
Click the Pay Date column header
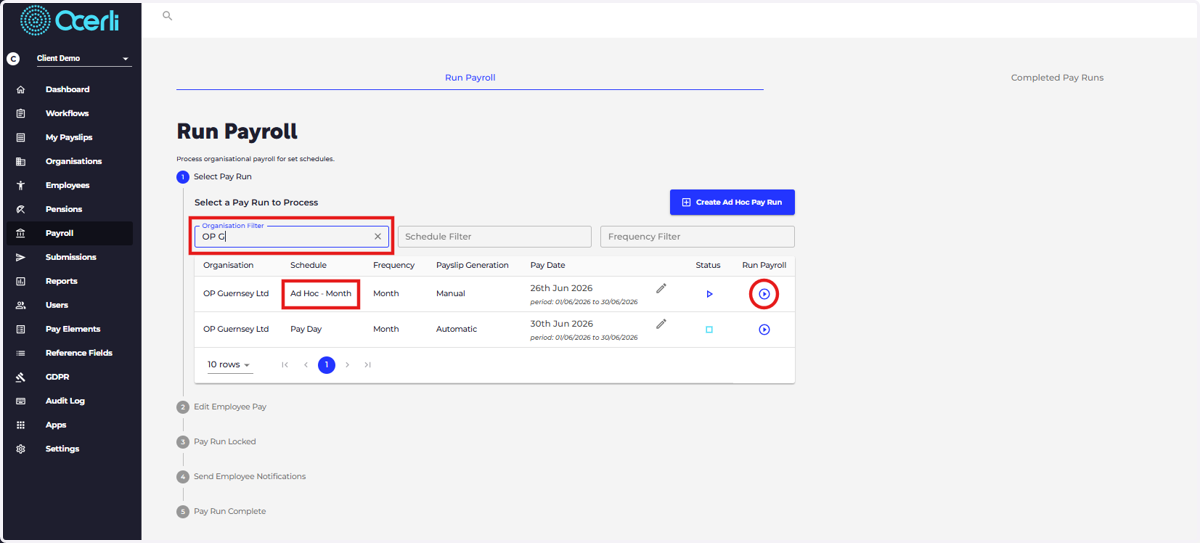pos(547,265)
